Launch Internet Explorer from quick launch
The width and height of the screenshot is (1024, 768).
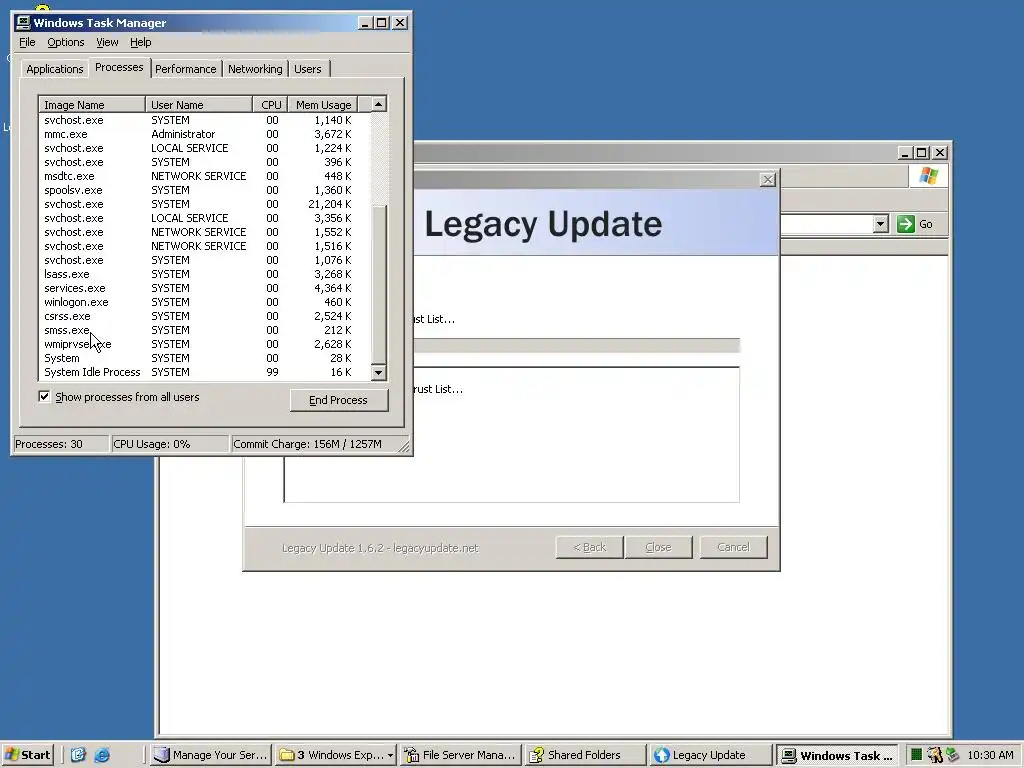click(102, 755)
